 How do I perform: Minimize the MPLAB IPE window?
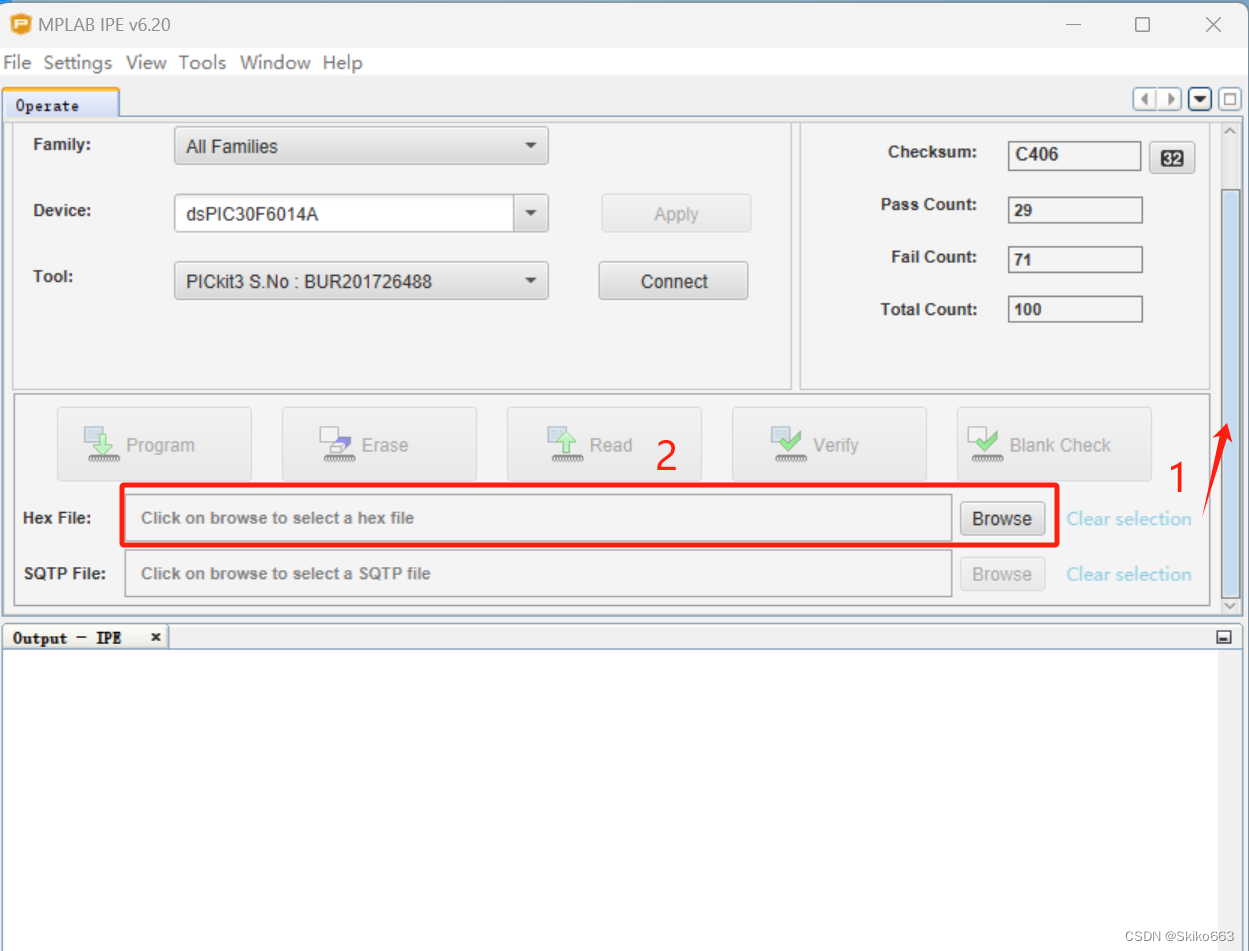coord(1072,25)
